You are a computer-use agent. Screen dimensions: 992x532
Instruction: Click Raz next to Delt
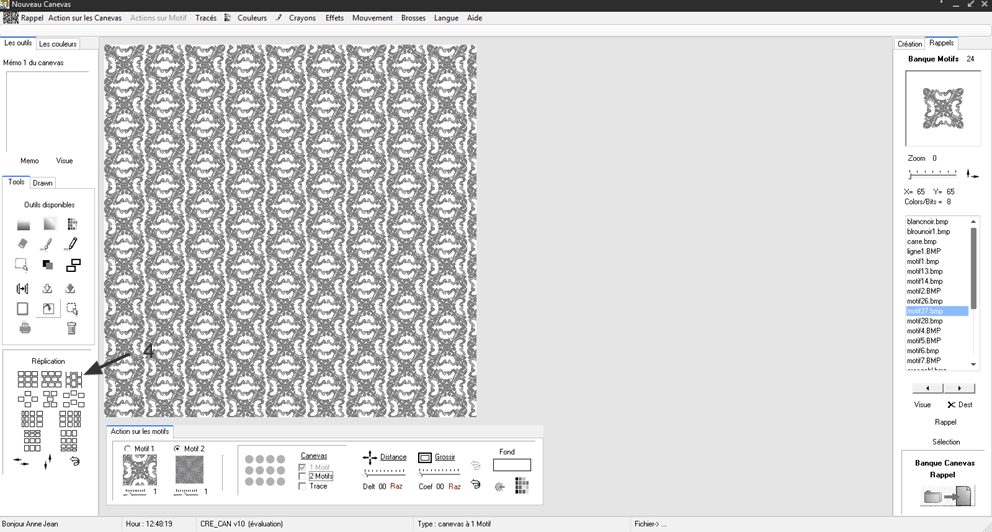[396, 486]
